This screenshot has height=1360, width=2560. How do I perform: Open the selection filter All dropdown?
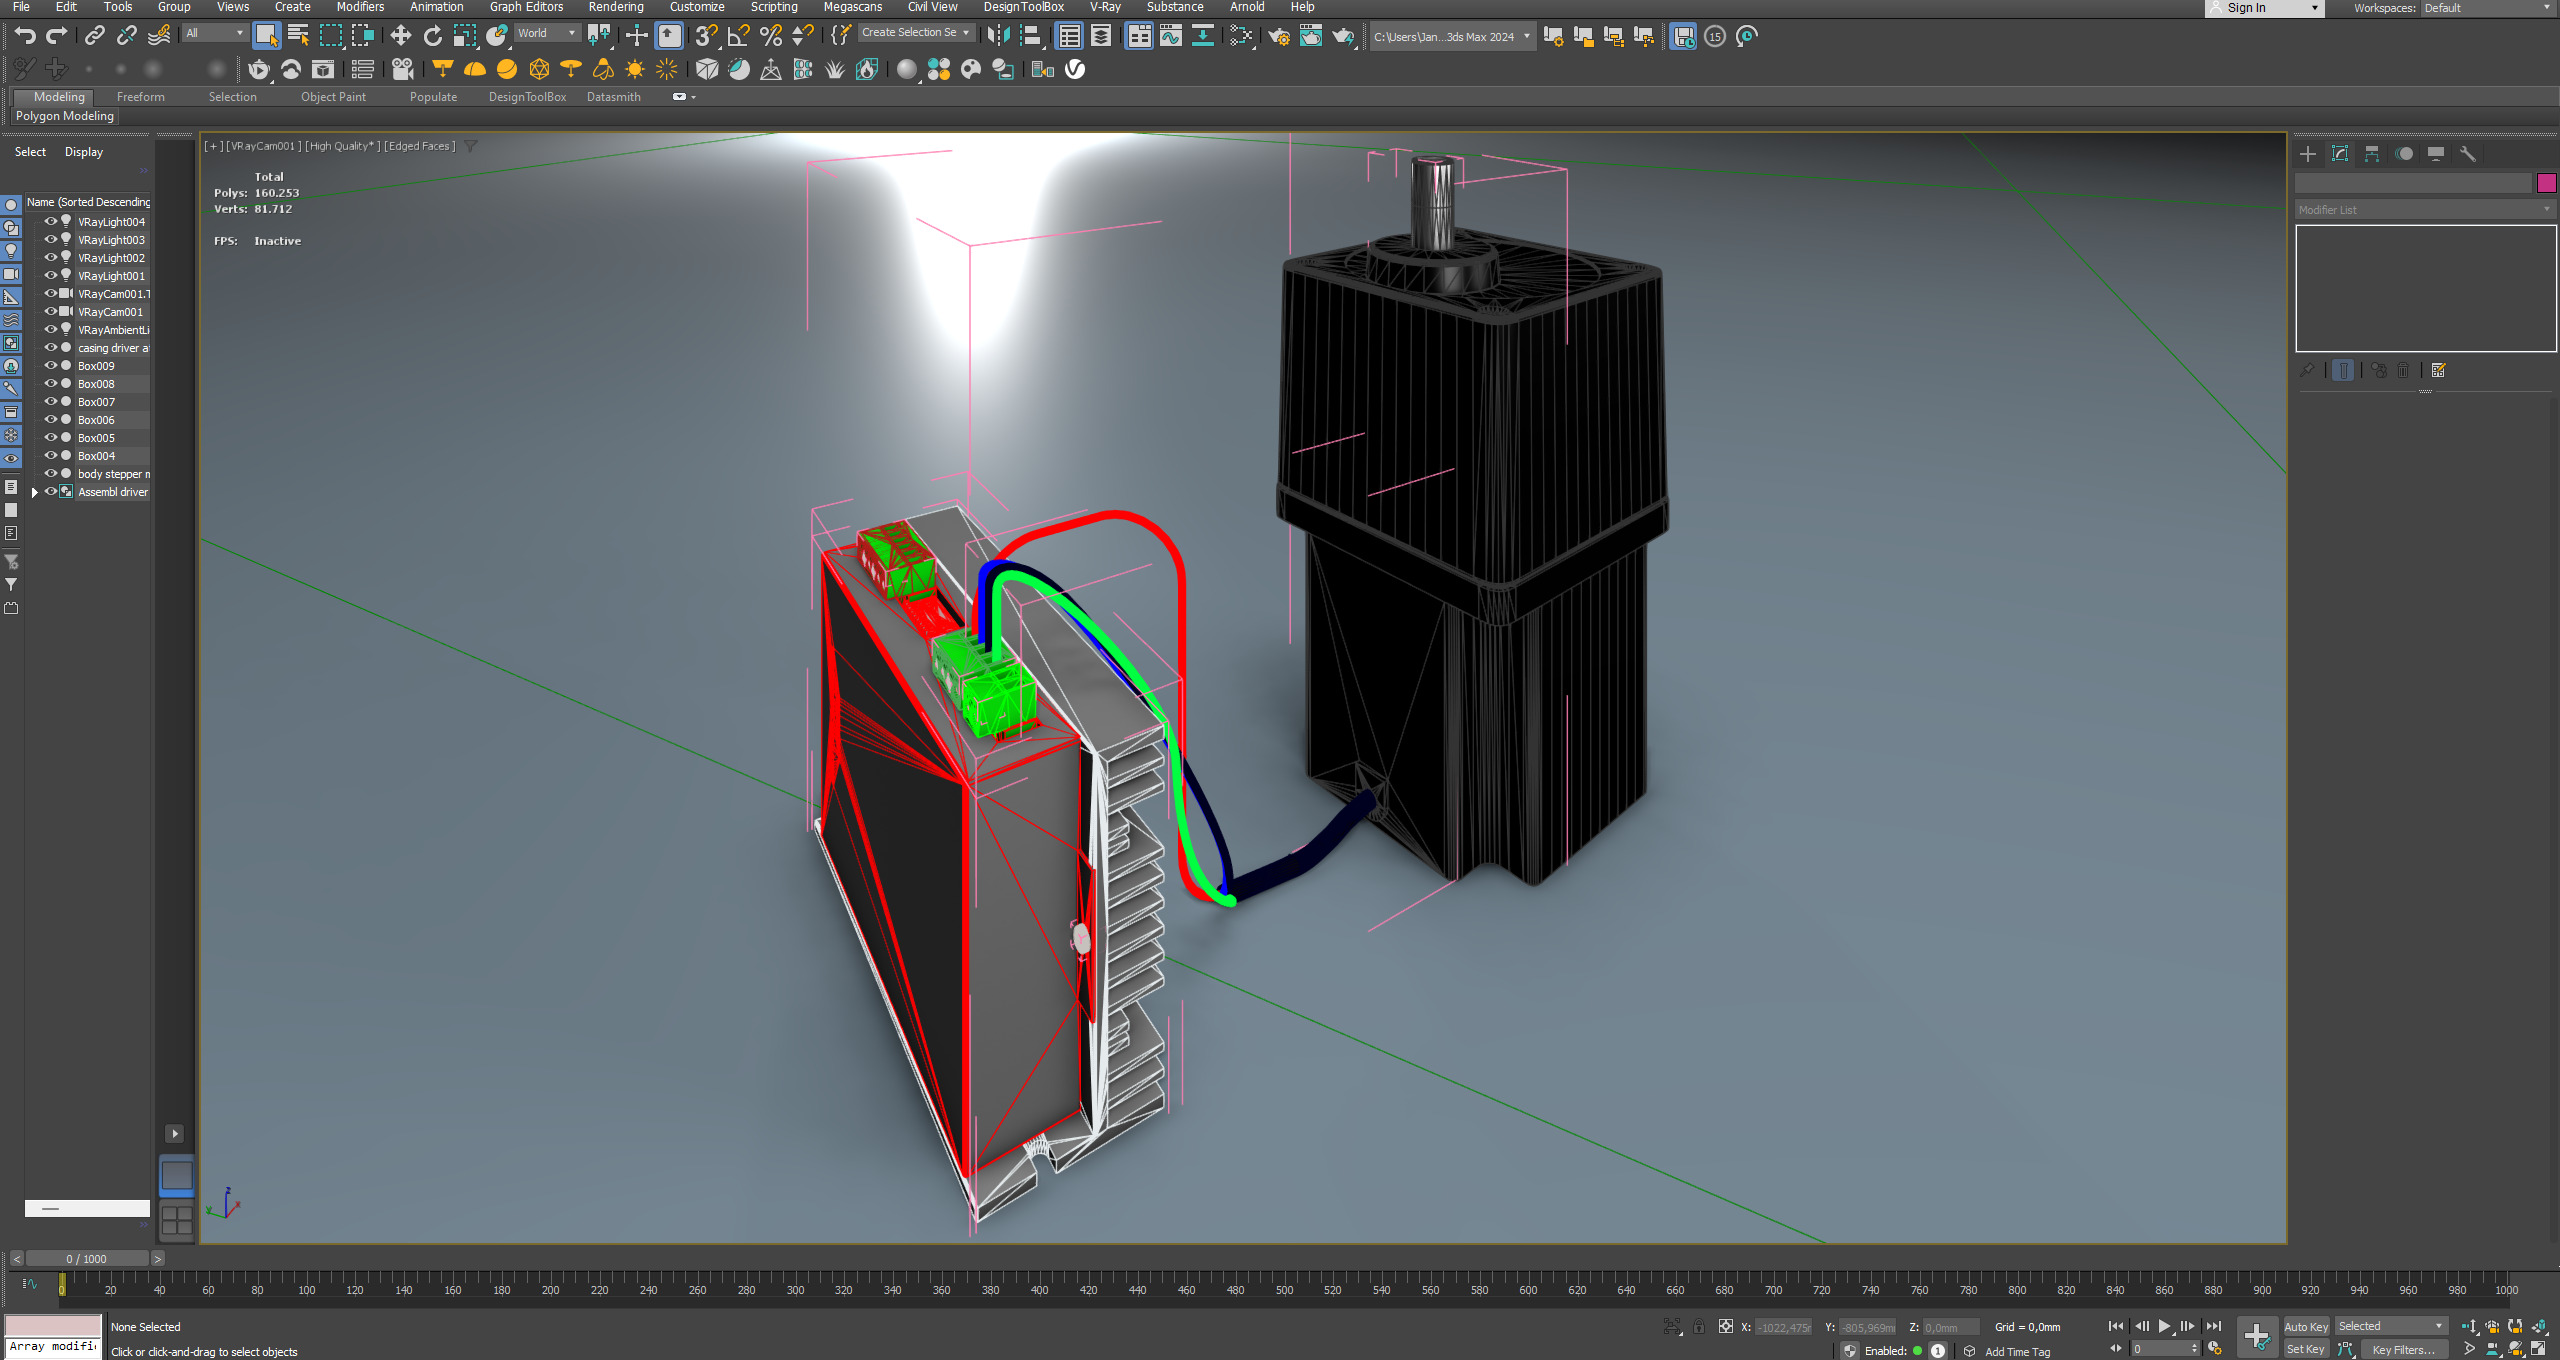click(215, 33)
